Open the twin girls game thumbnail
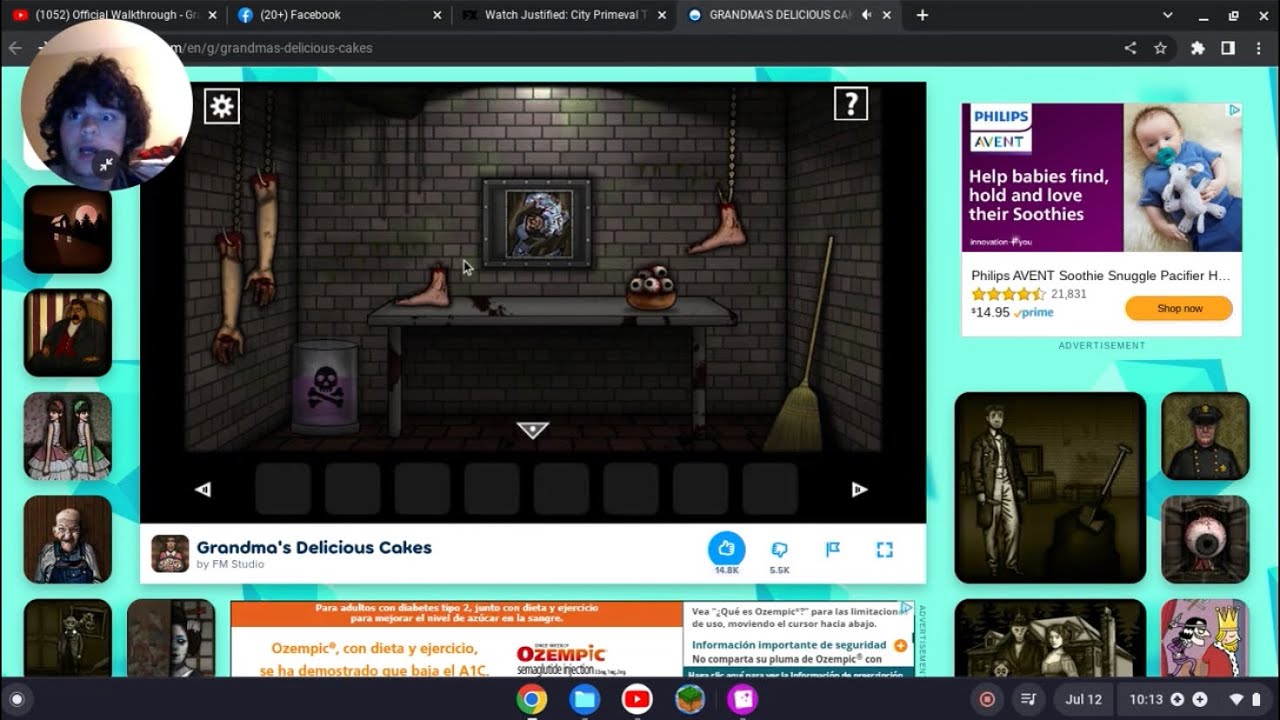This screenshot has width=1280, height=720. 68,436
